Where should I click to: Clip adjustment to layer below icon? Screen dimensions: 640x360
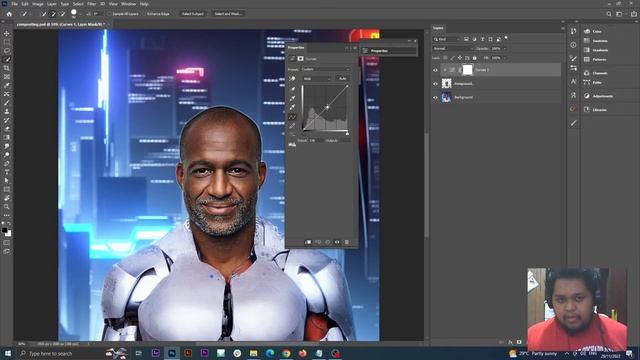click(308, 242)
